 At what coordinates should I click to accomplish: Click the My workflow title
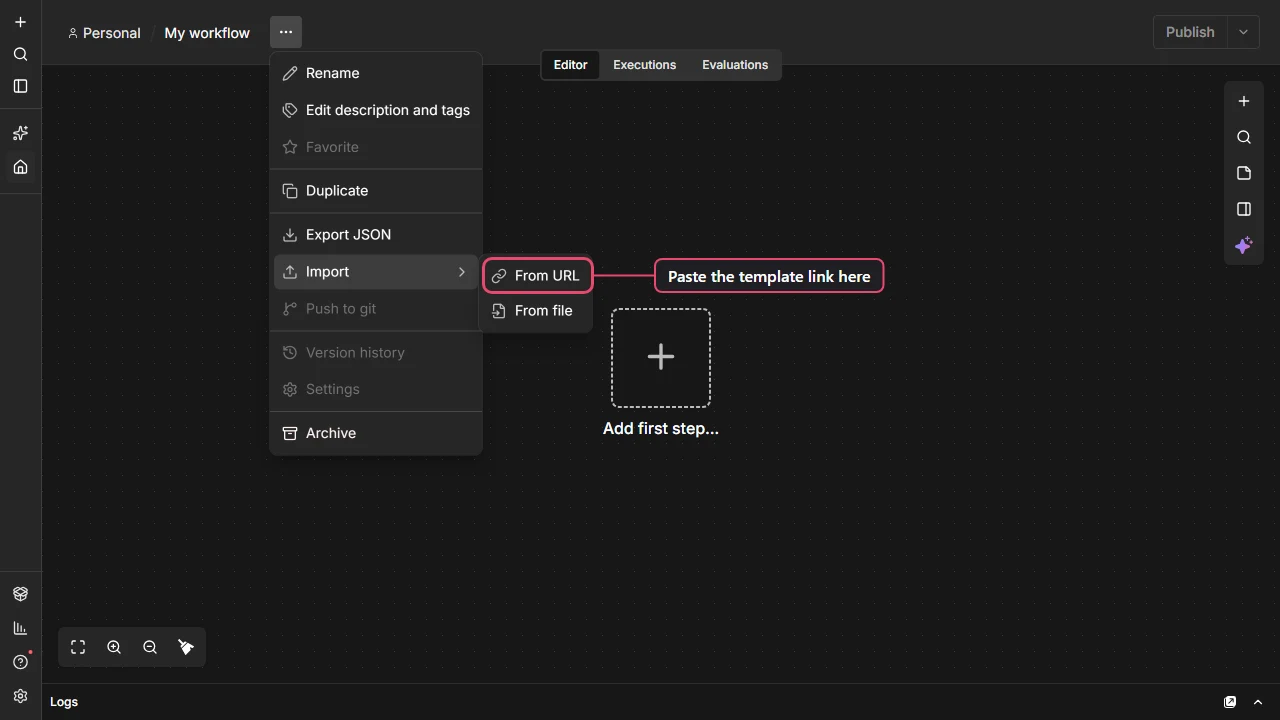[x=207, y=33]
